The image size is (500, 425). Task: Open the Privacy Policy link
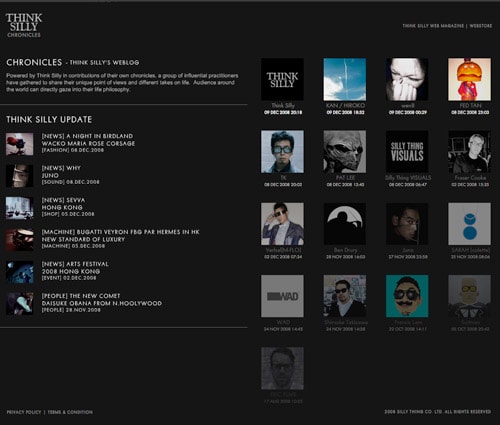coord(24,412)
